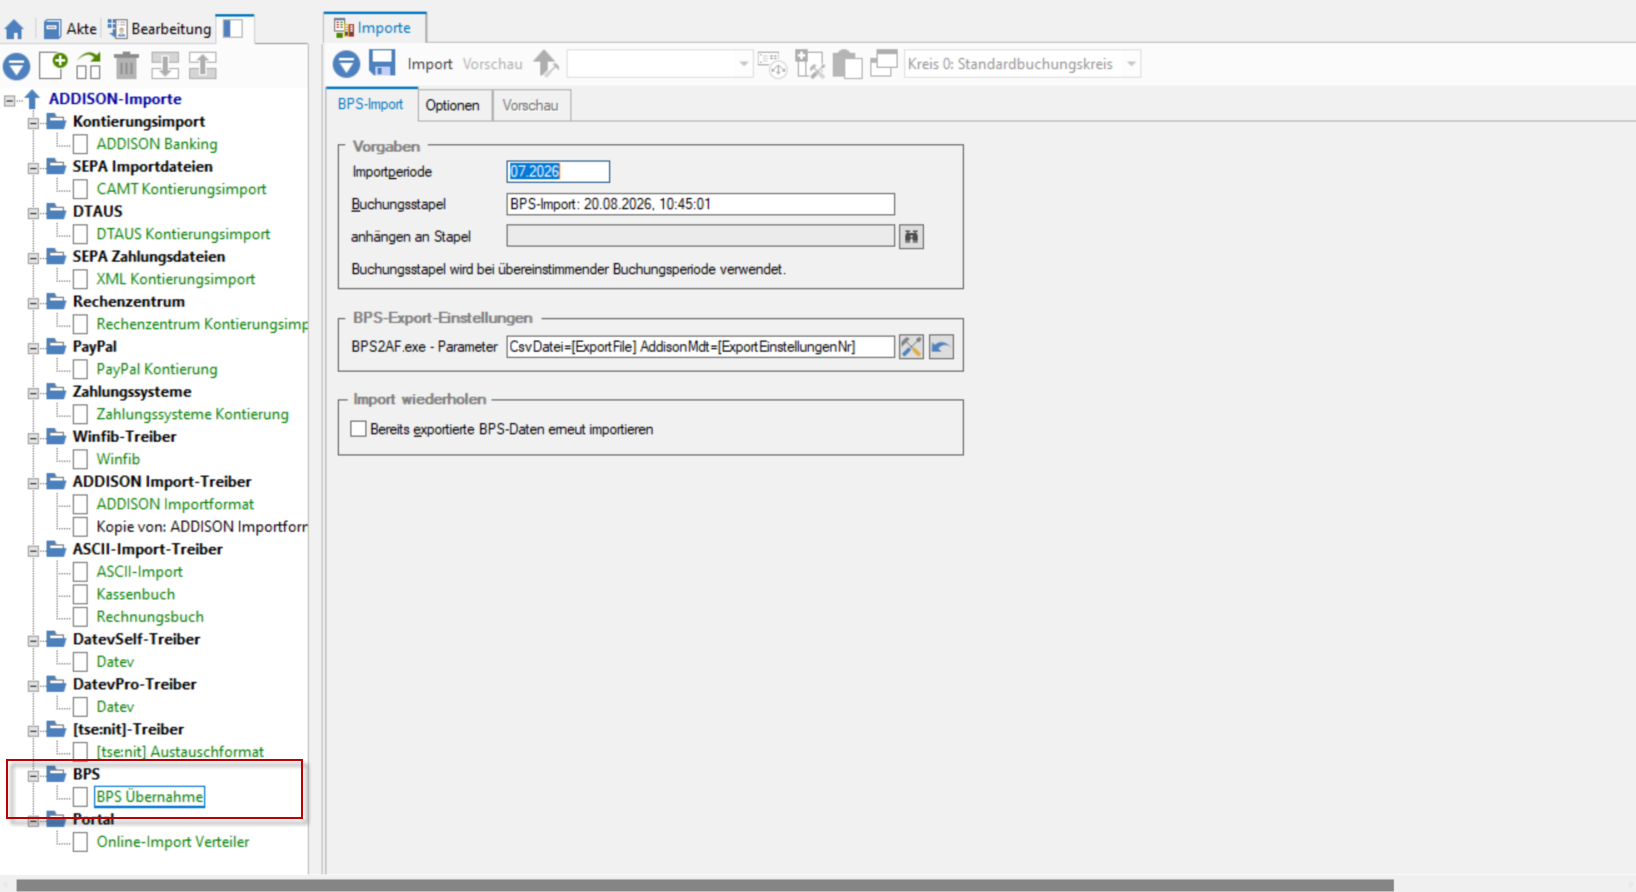Duplicate the import entry via green arrow icon
Image resolution: width=1636 pixels, height=892 pixels.
point(89,66)
